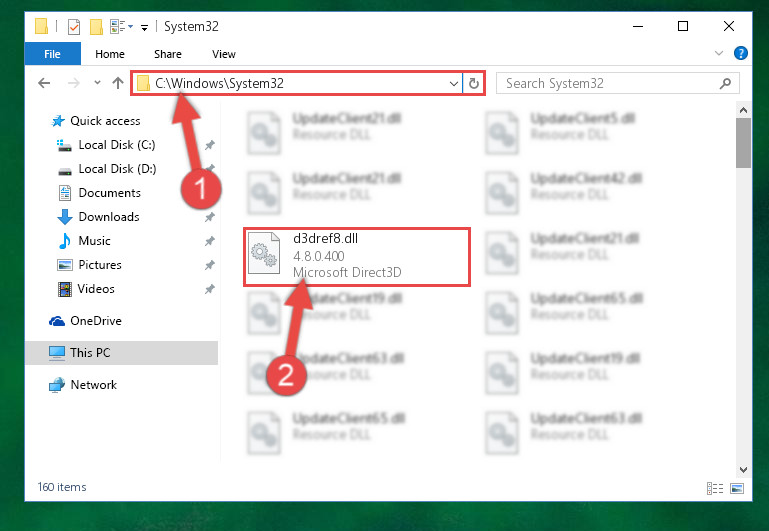769x531 pixels.
Task: Click scrollbar down arrow in file list
Action: (x=743, y=470)
